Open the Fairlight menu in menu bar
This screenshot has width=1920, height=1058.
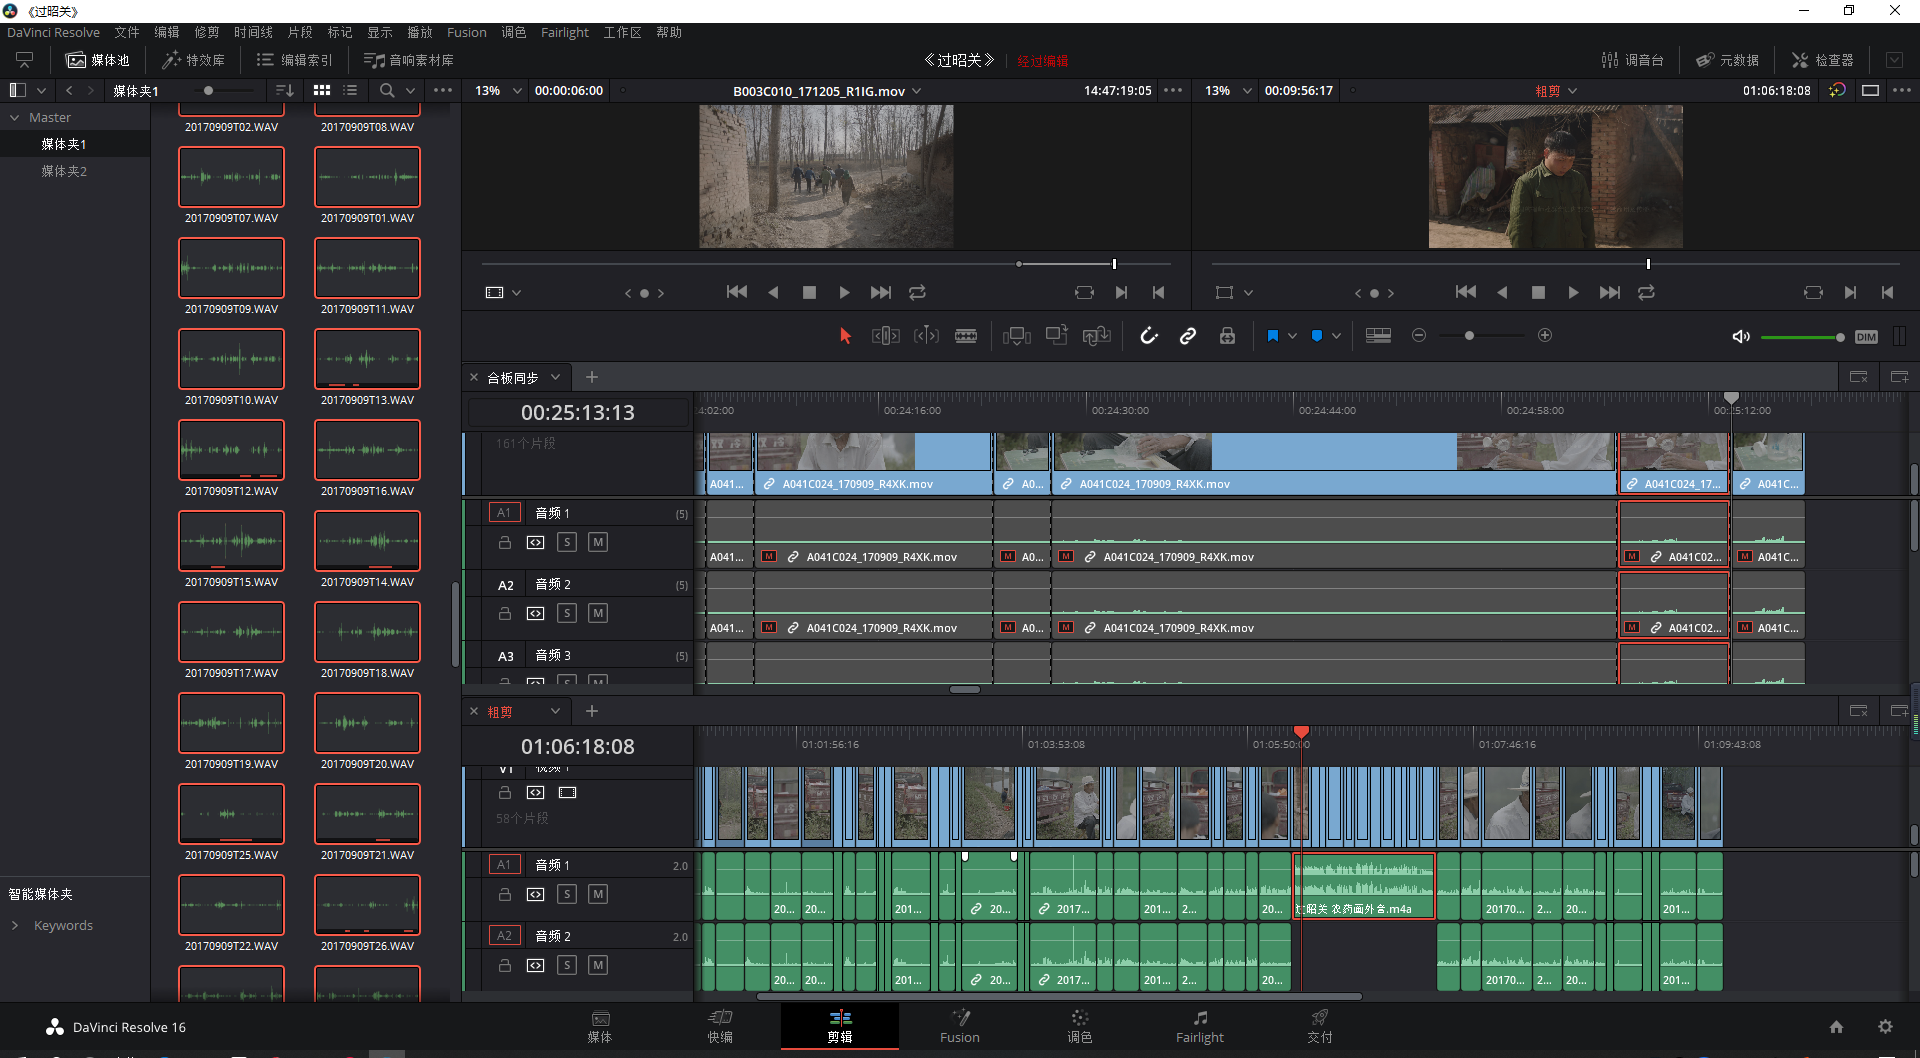564,32
